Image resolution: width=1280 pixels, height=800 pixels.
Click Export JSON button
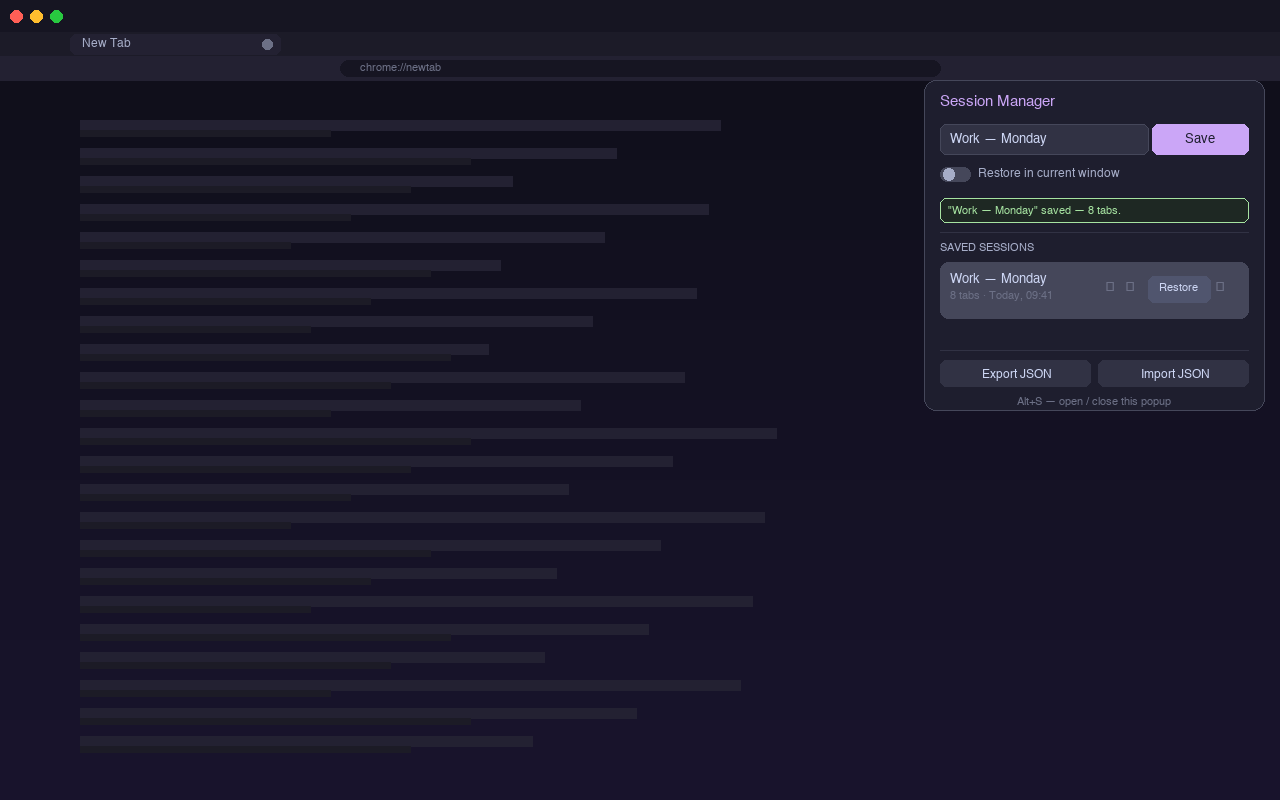tap(1016, 374)
